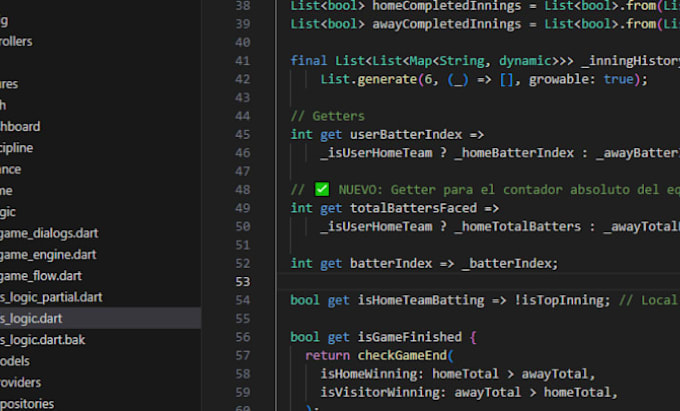Click the 'Map' type on line 41
Image resolution: width=680 pixels, height=411 pixels.
tap(420, 60)
